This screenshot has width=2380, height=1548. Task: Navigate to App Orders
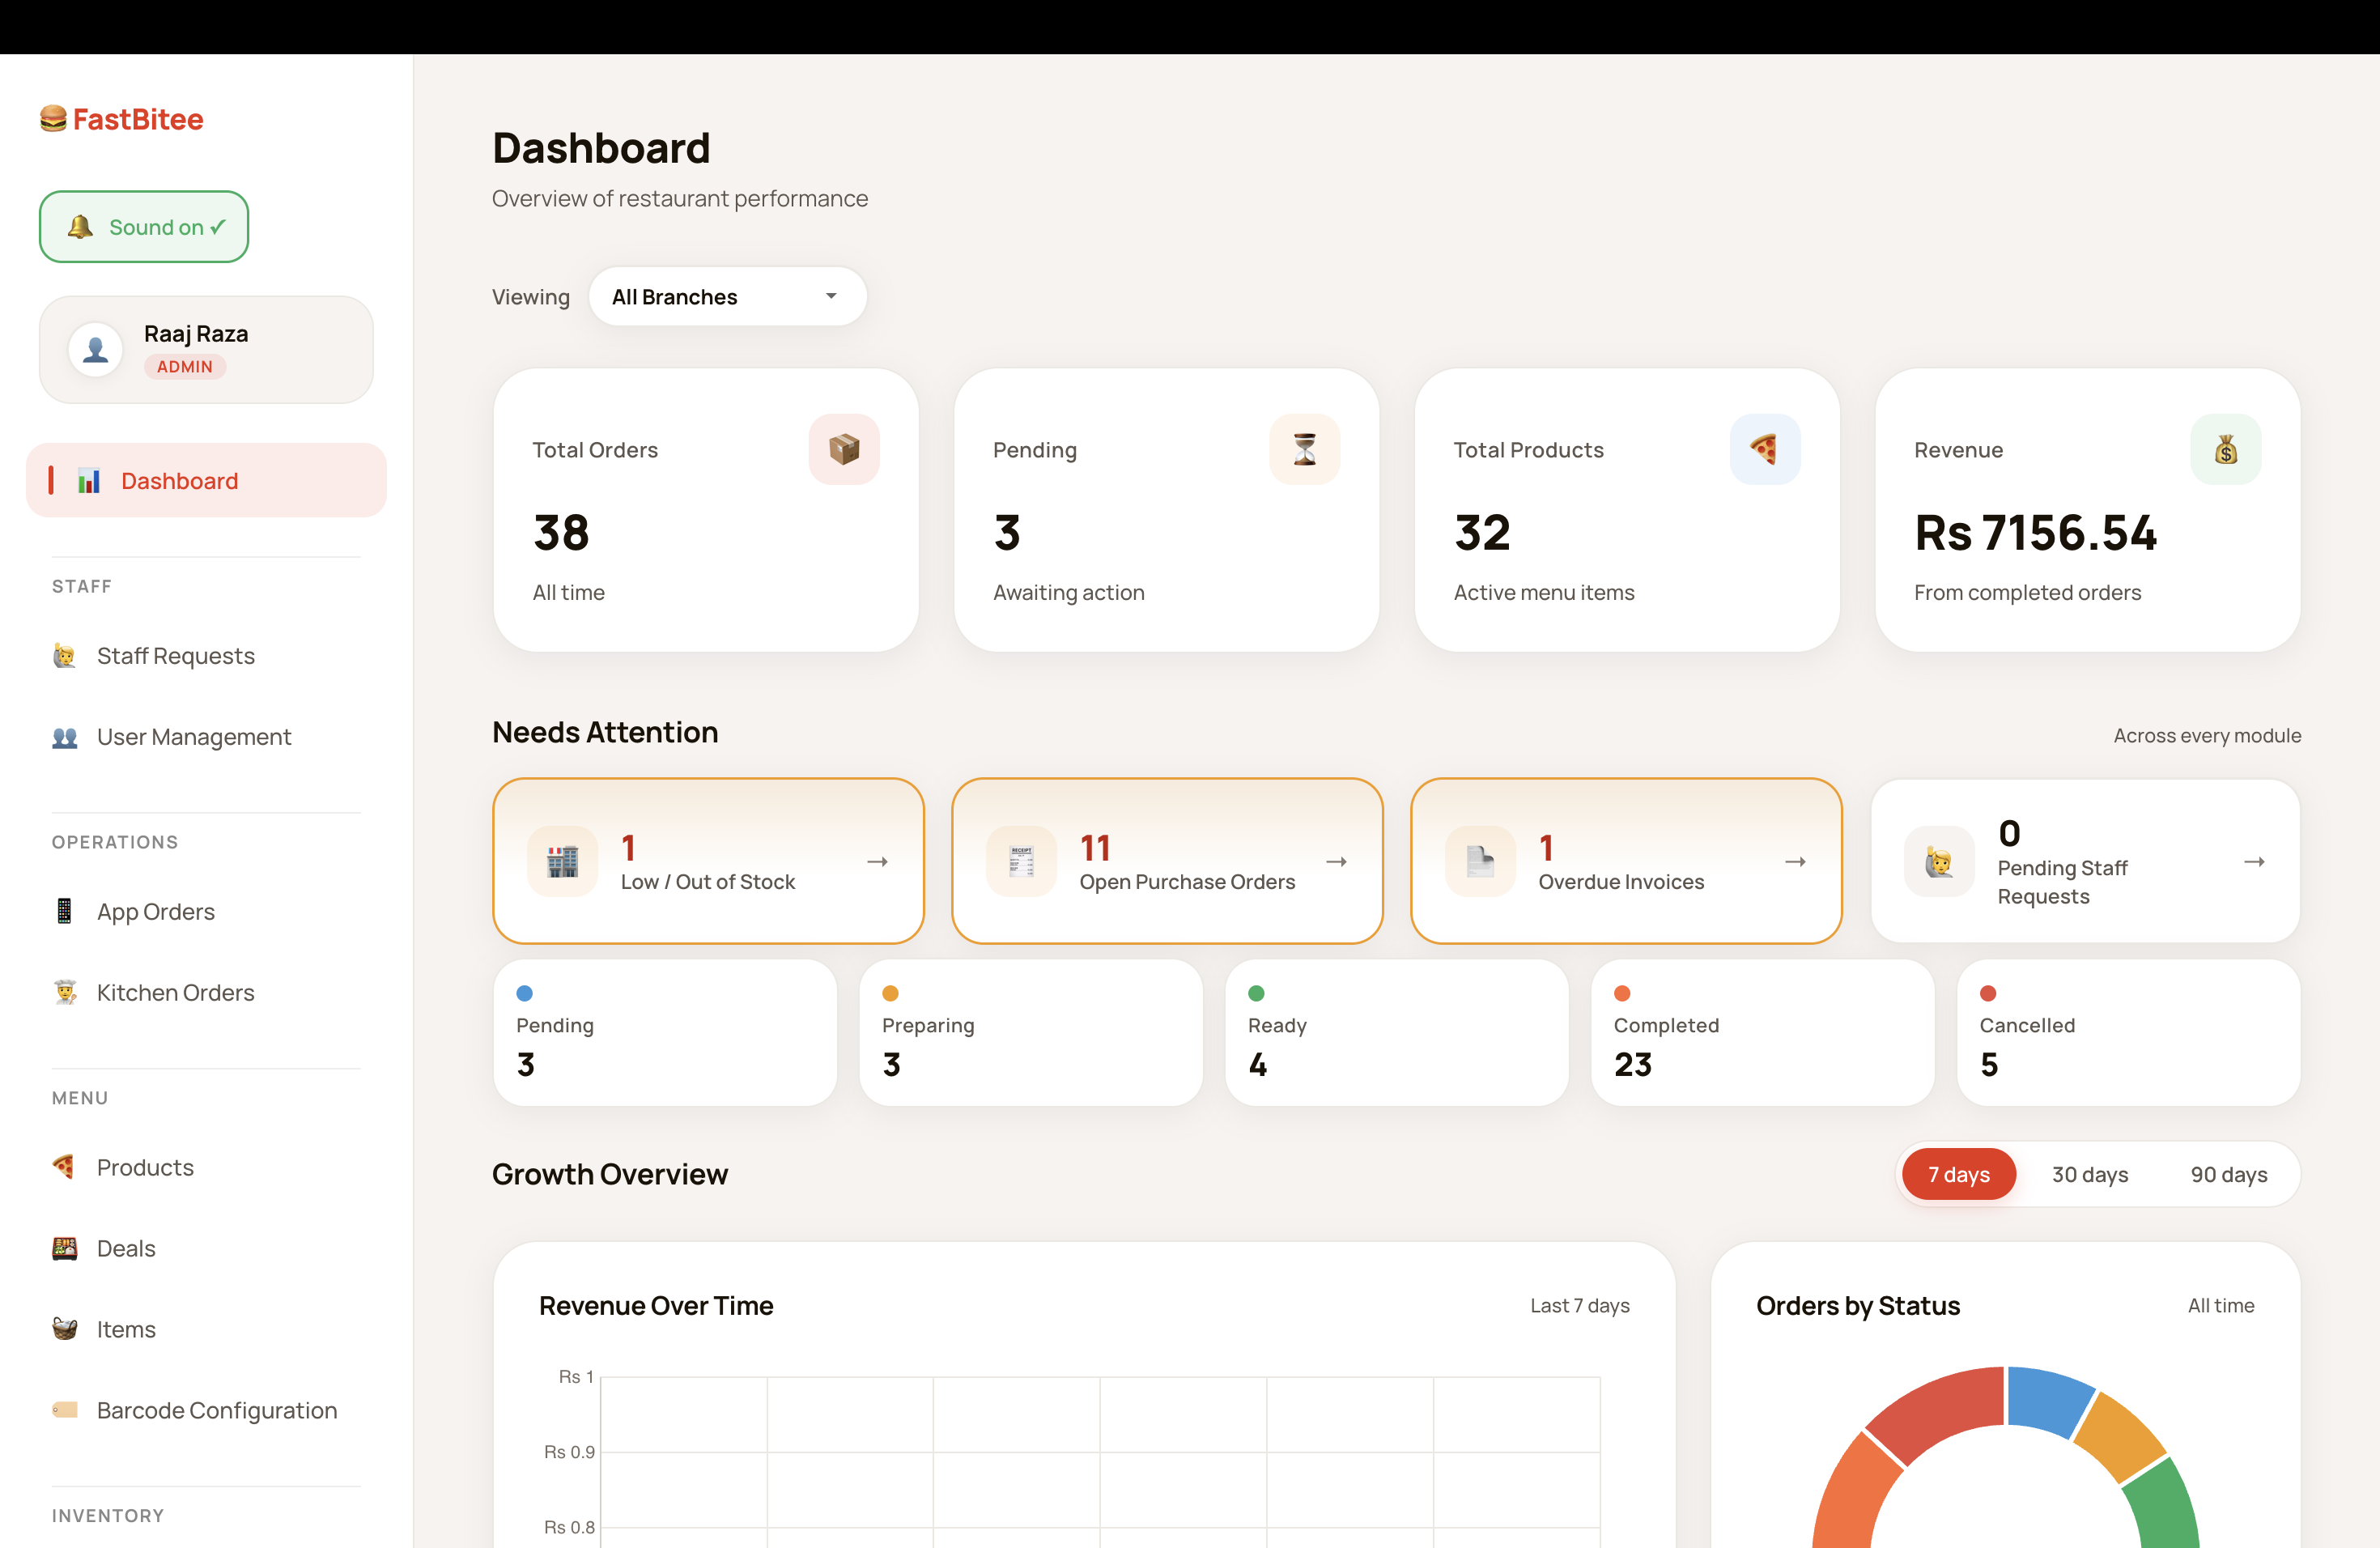206,911
